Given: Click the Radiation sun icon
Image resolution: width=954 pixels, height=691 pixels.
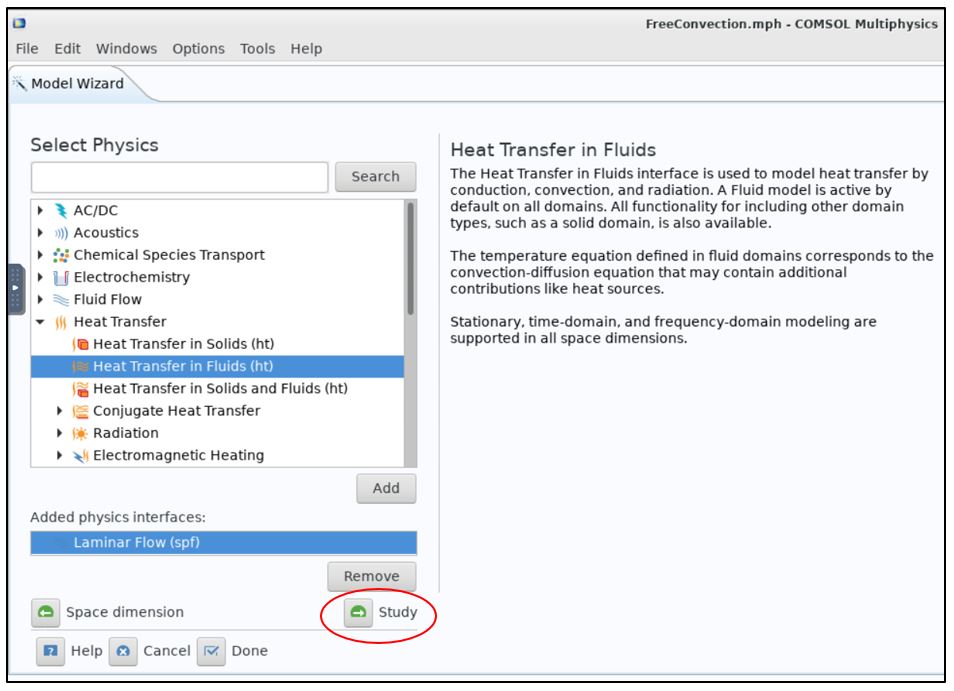Looking at the screenshot, I should (x=80, y=434).
